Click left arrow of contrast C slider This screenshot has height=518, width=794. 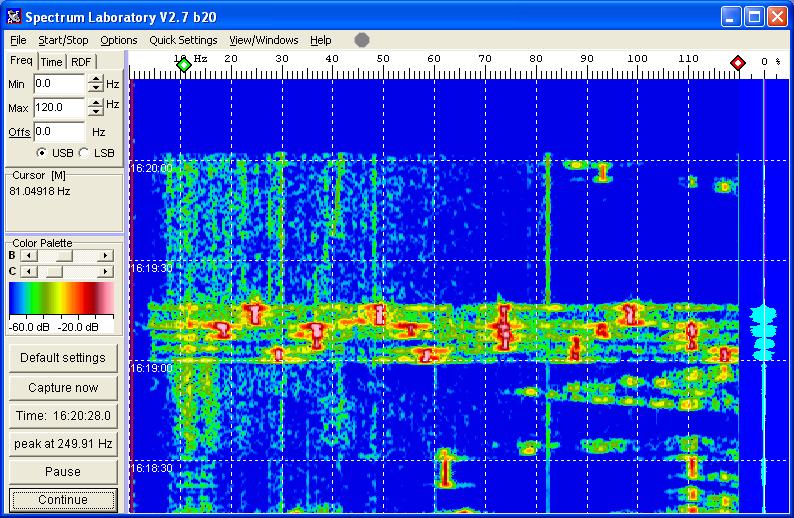pyautogui.click(x=29, y=272)
